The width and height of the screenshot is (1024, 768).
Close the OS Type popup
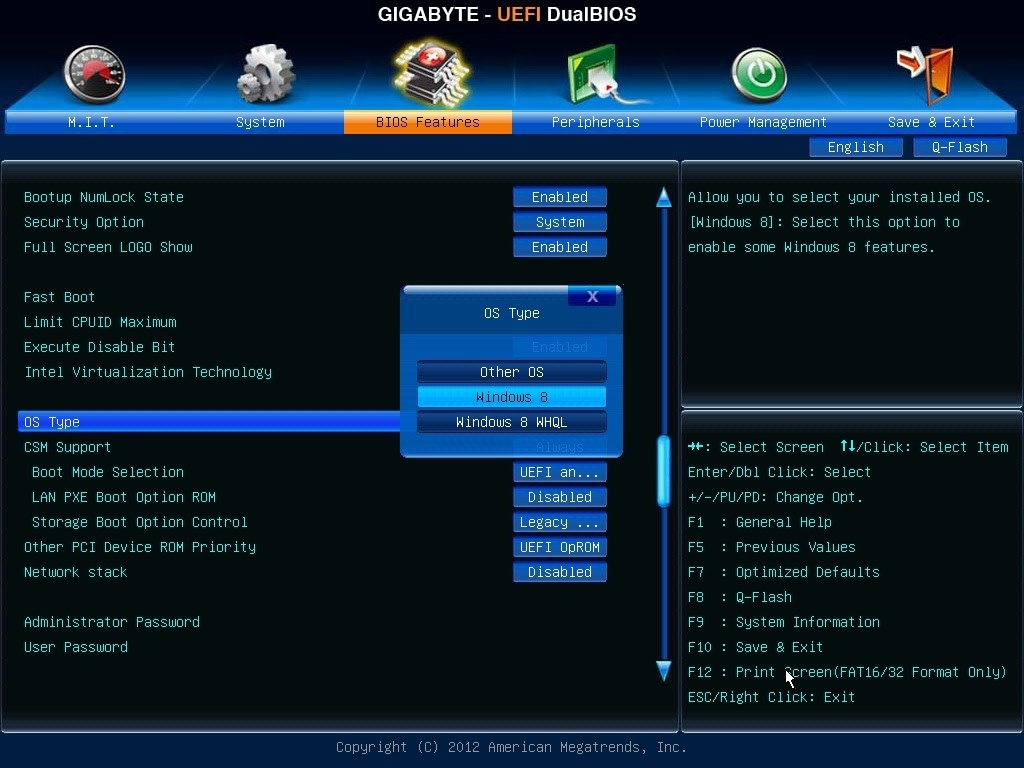coord(592,296)
